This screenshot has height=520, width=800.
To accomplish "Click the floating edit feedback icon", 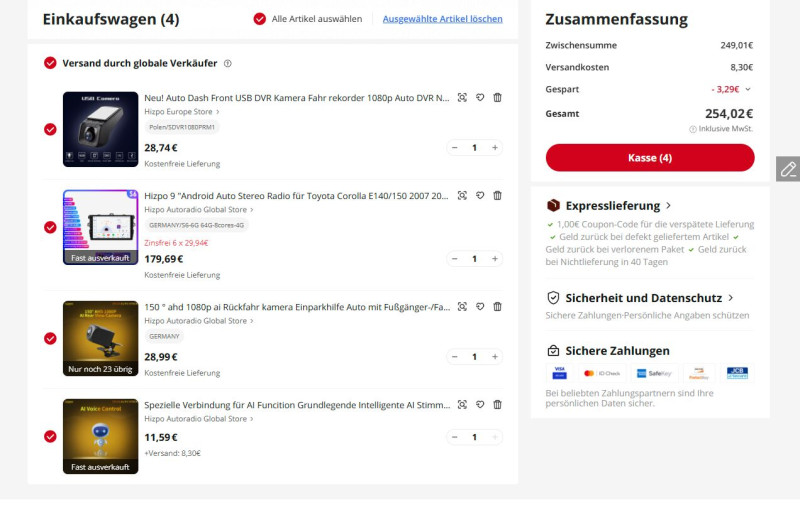I will point(788,169).
